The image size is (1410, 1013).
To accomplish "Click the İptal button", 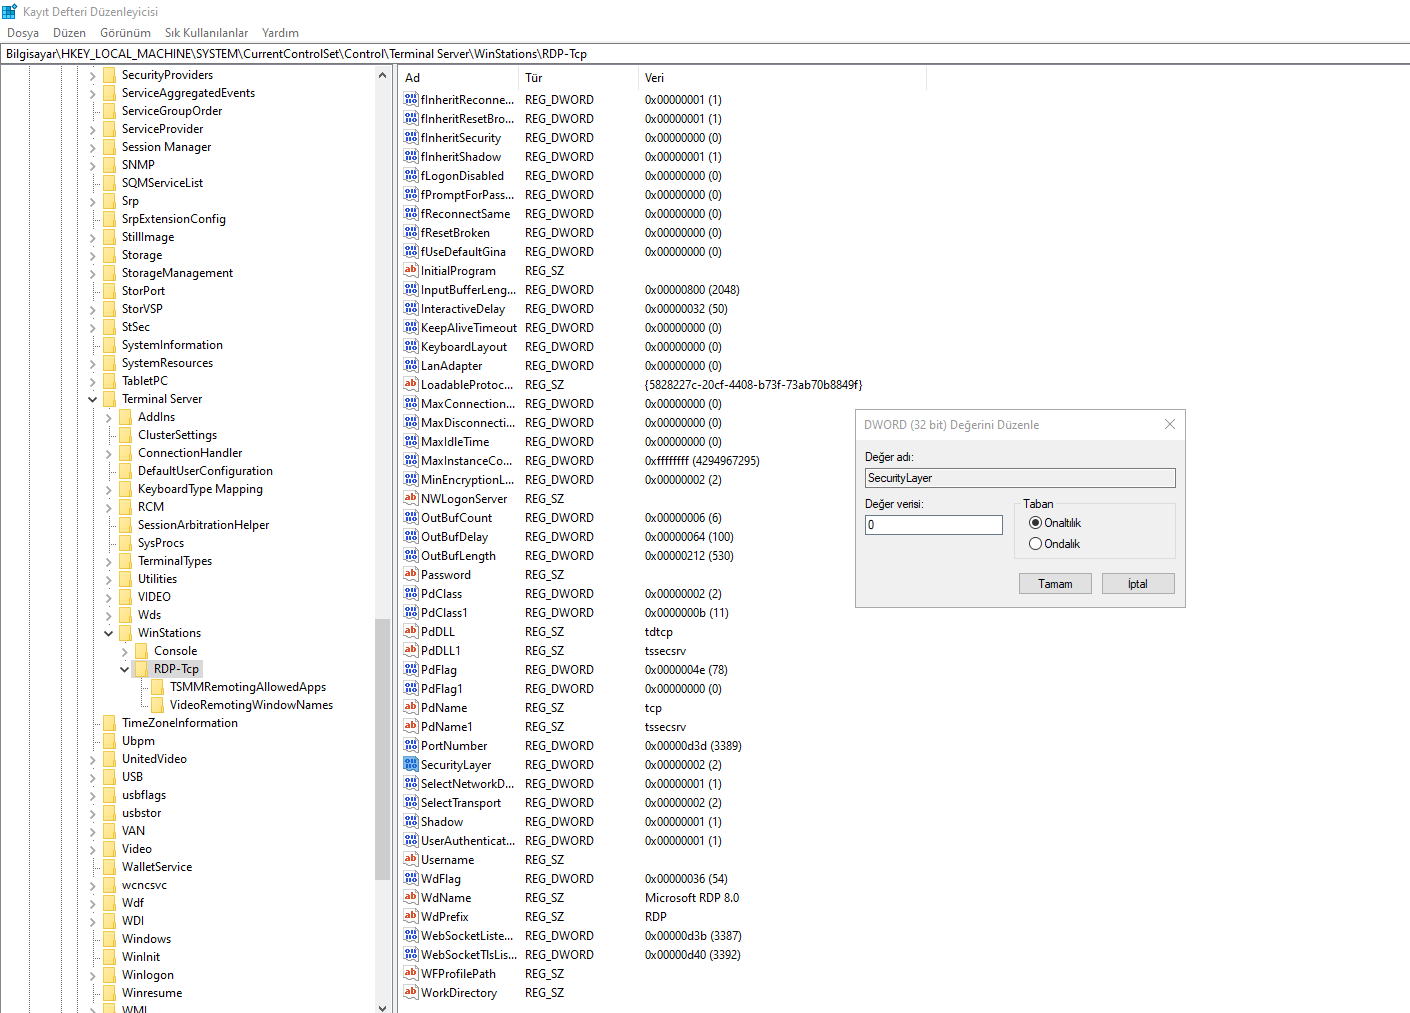I will [1138, 584].
